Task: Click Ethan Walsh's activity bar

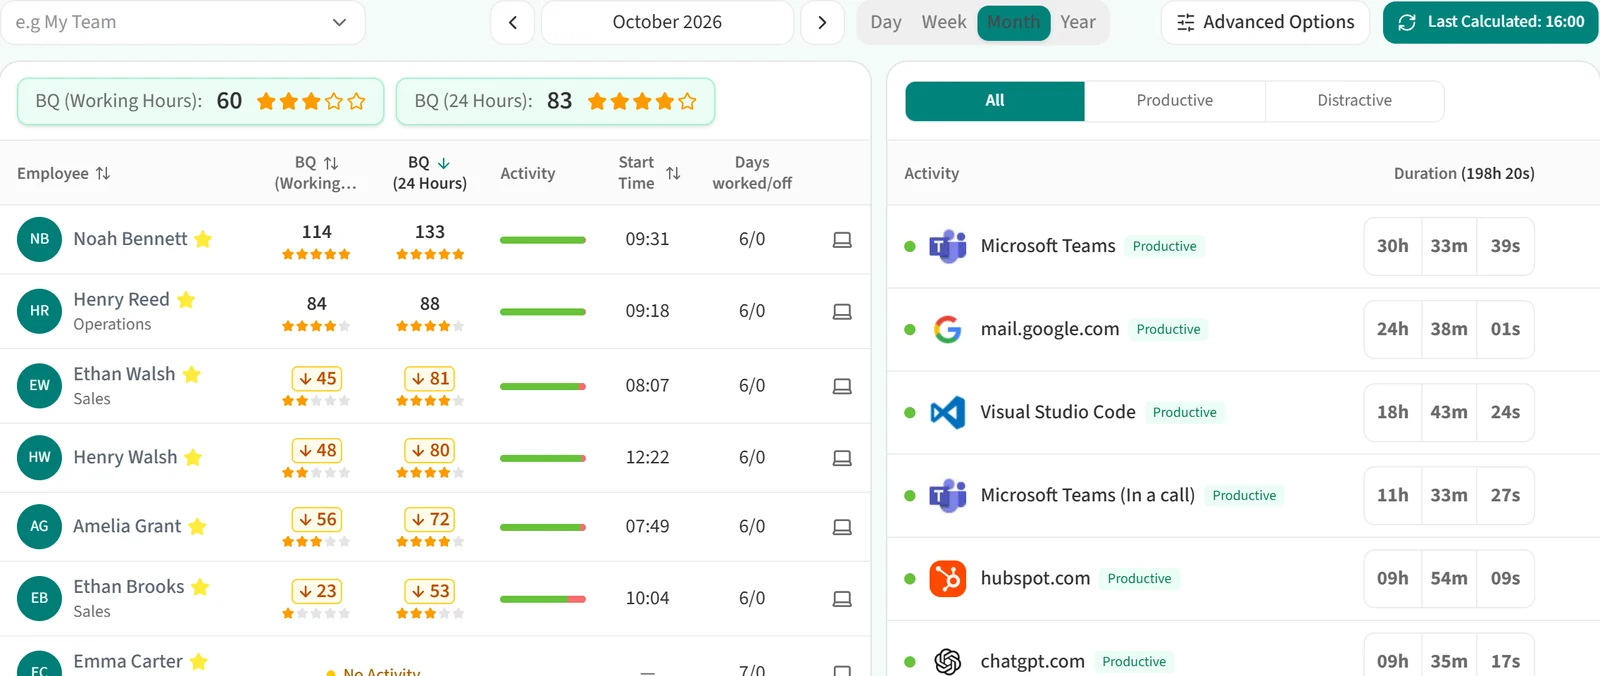Action: pos(543,386)
